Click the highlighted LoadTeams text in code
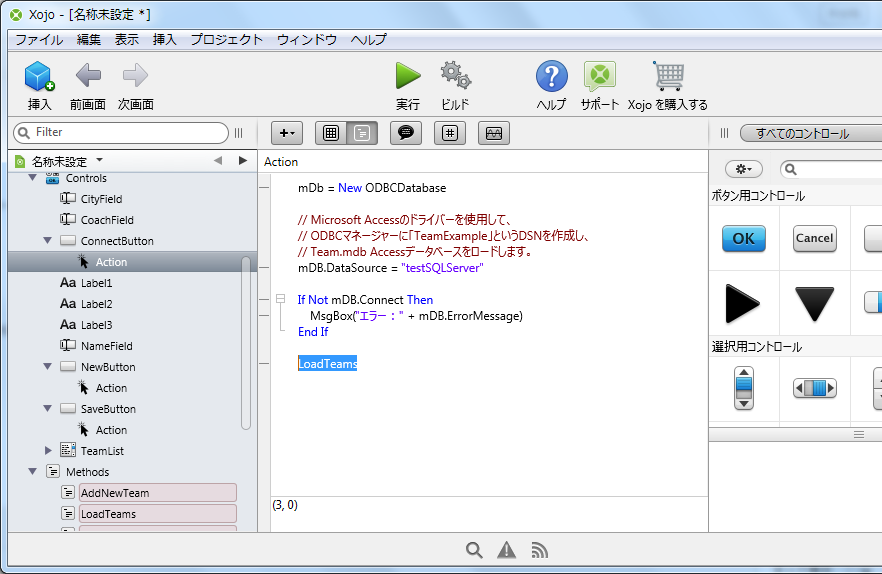Screen dimensions: 882x574 pyautogui.click(x=327, y=364)
